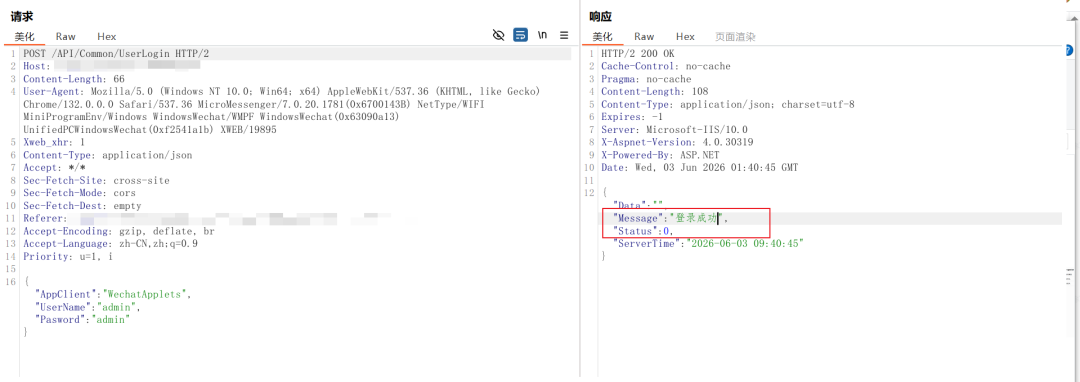
Task: Click the Sec-Fetch-Mode: cors header
Action: (x=80, y=193)
